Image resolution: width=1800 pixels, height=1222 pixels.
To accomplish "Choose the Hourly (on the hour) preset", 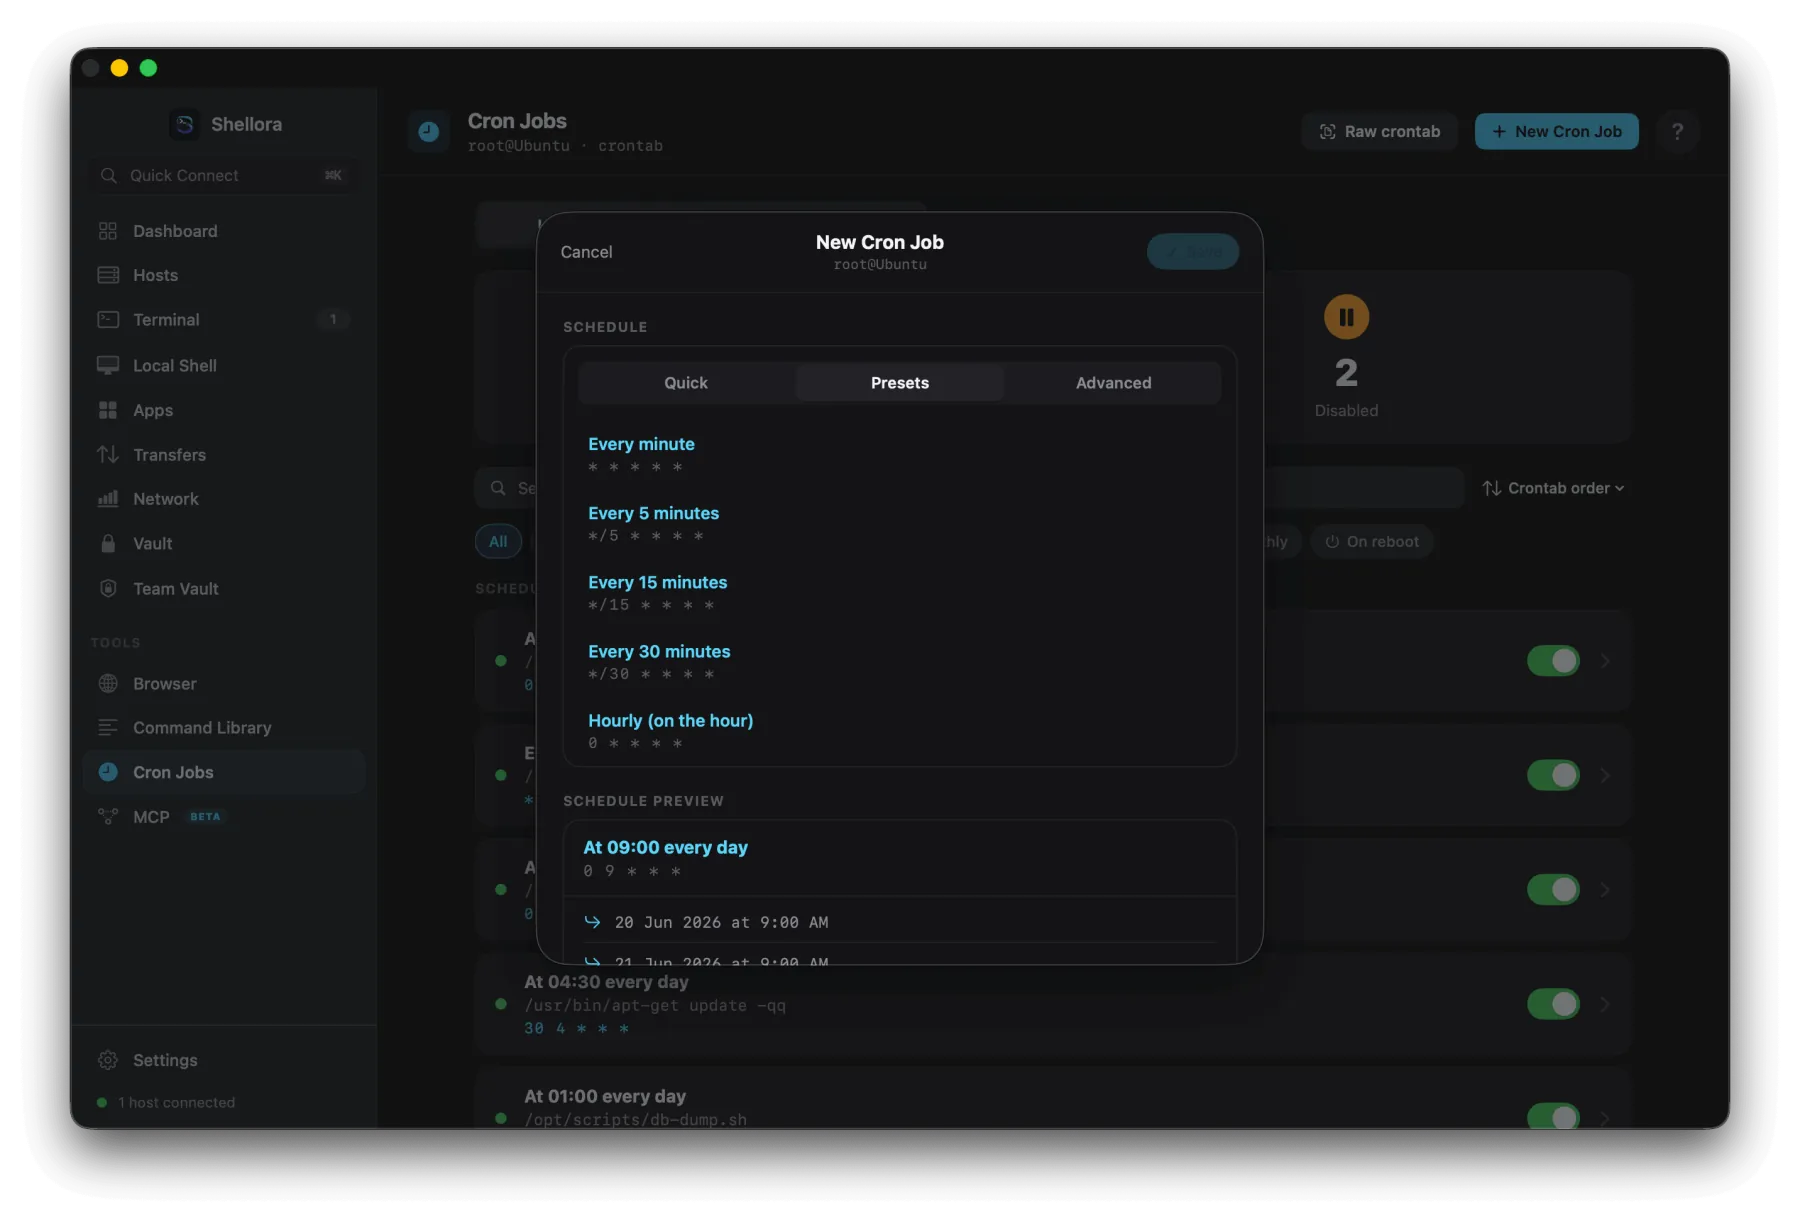I will [x=900, y=730].
